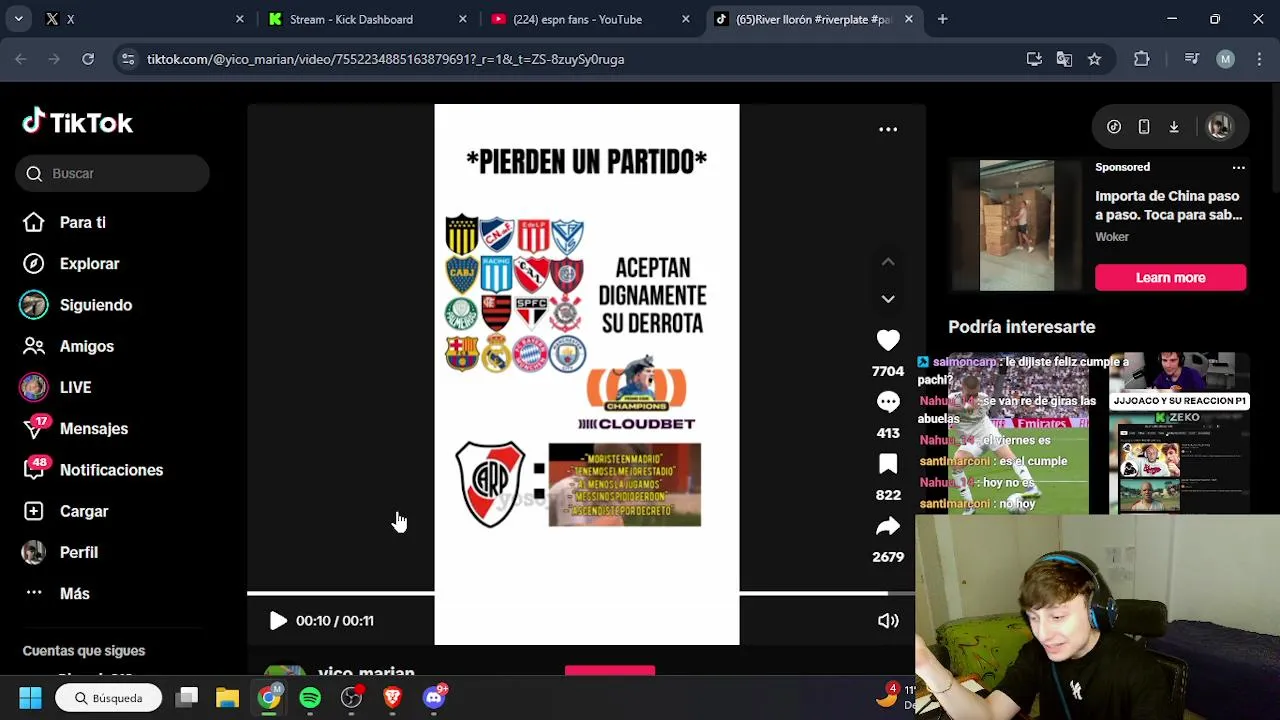Viewport: 1280px width, 720px height.
Task: Open the TikTok profile avatar menu
Action: click(1219, 127)
